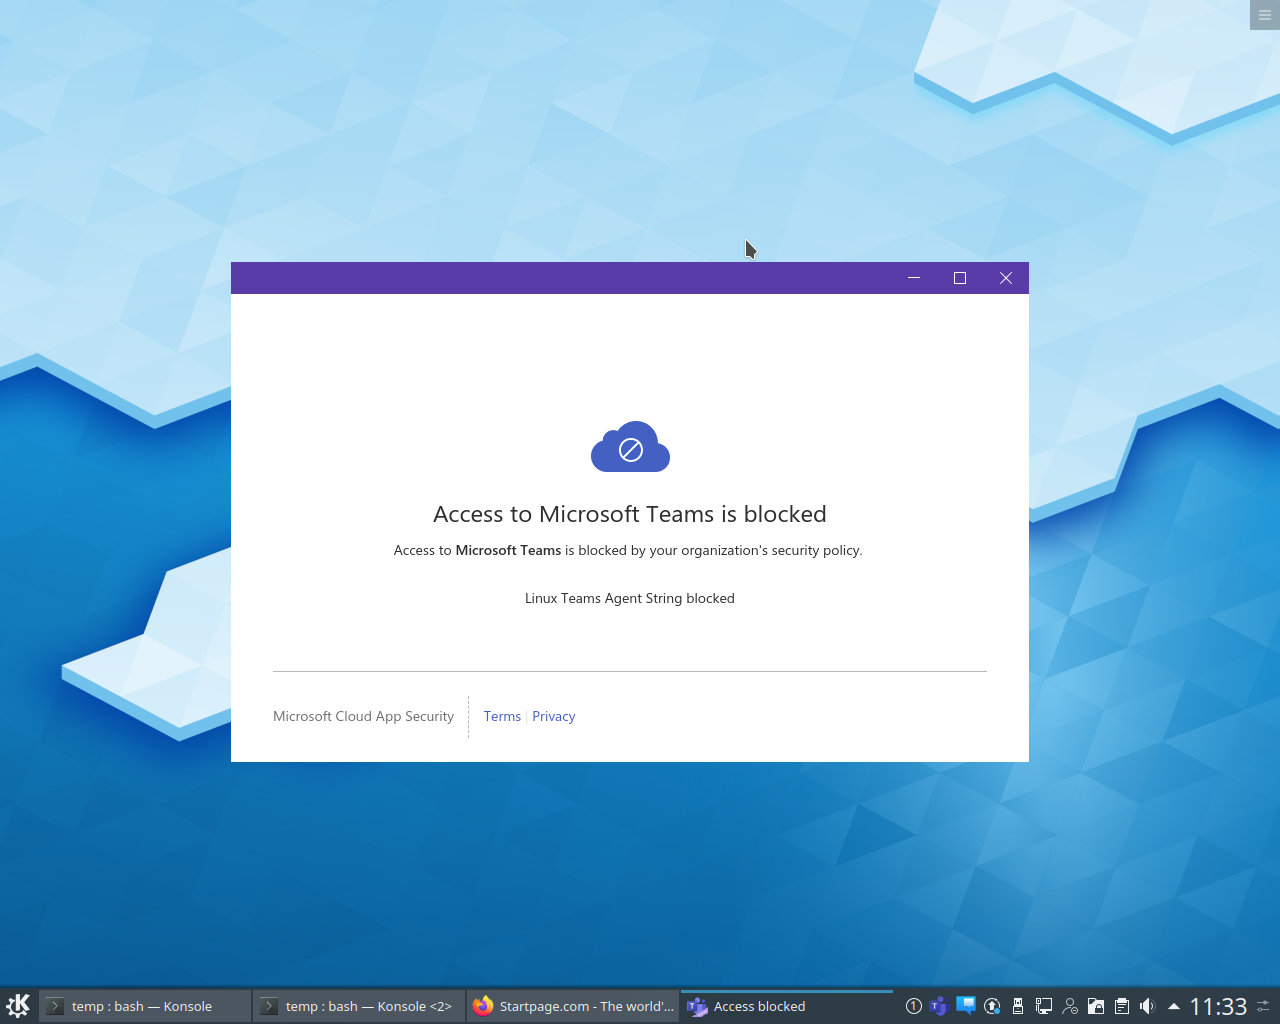Open the audio volume tray icon
This screenshot has width=1280, height=1024.
click(1147, 1006)
